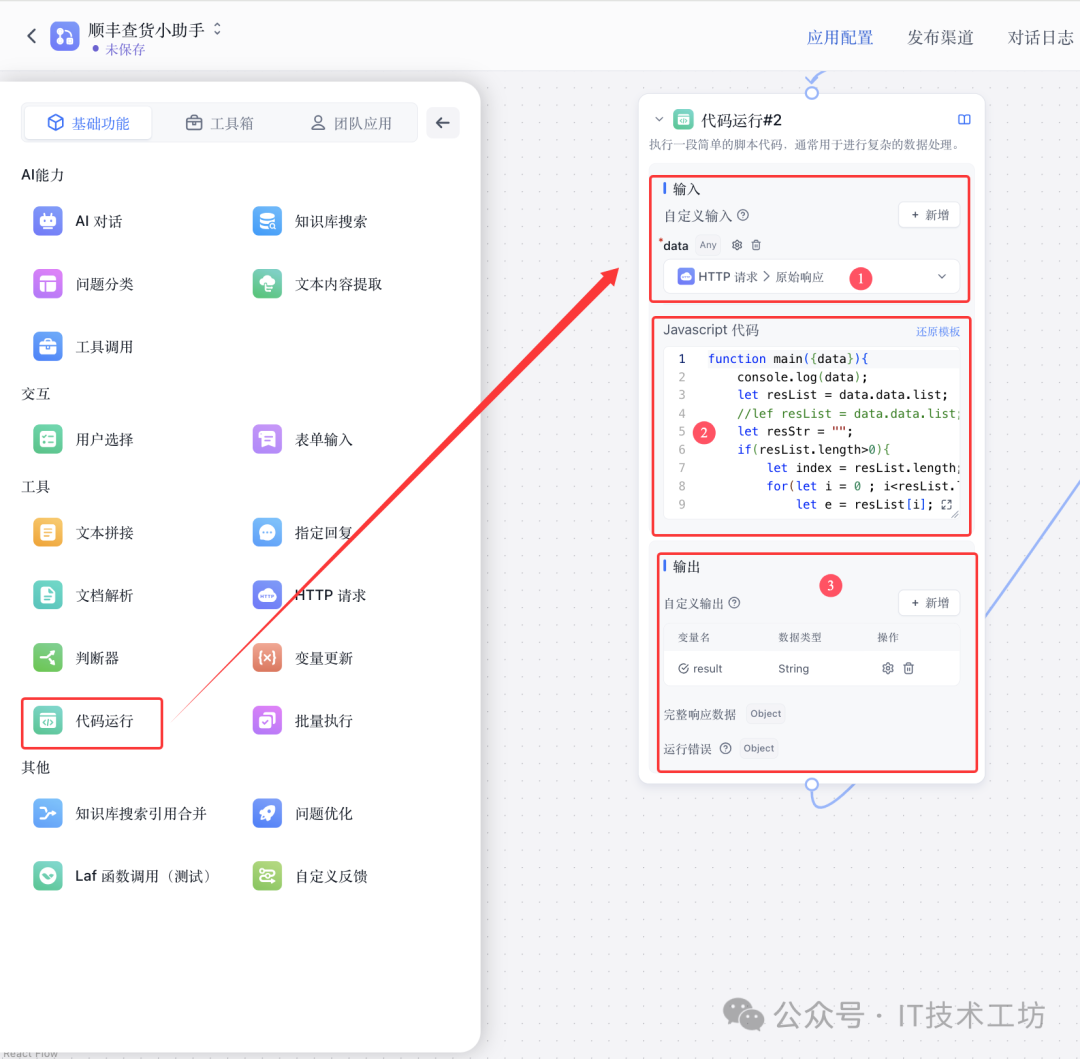Switch to the 工具箱 tab
This screenshot has height=1059, width=1080.
(219, 122)
